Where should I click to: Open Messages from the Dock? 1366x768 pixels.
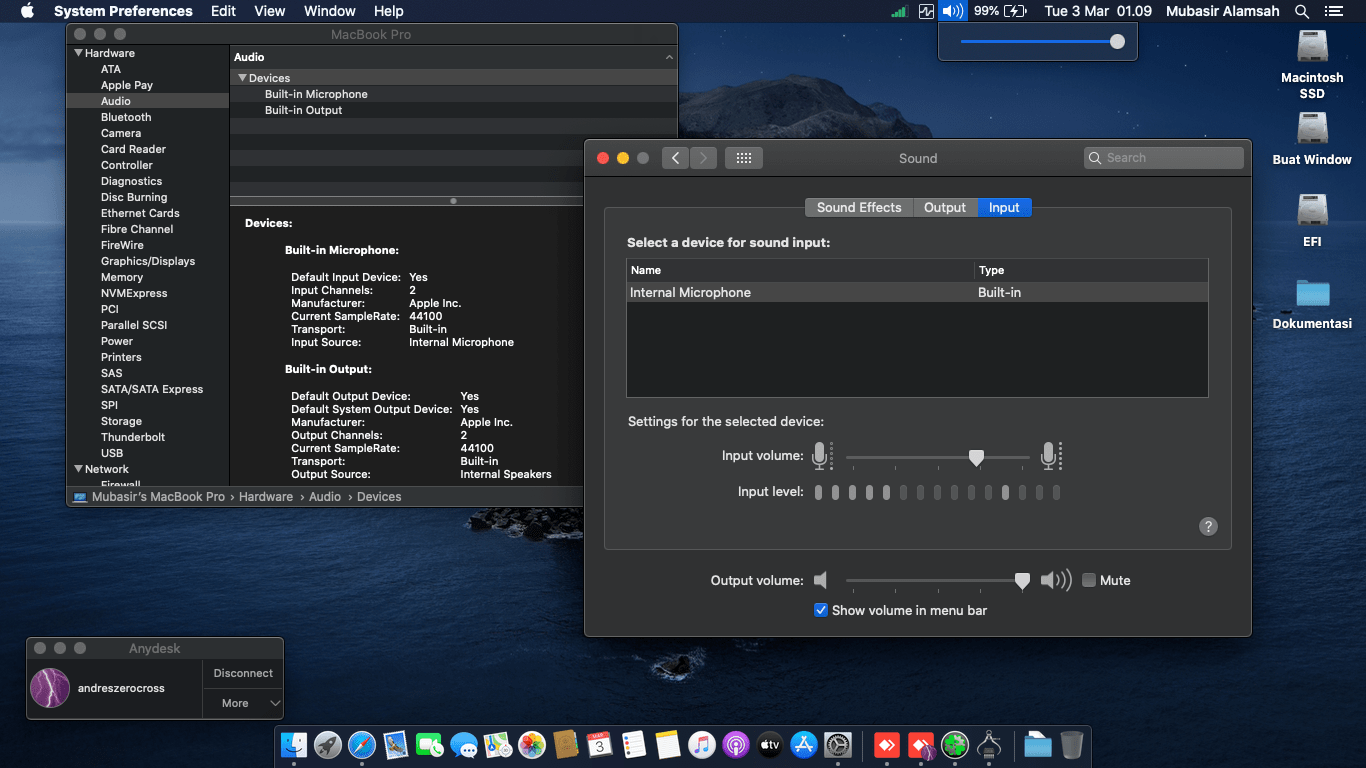(x=464, y=745)
